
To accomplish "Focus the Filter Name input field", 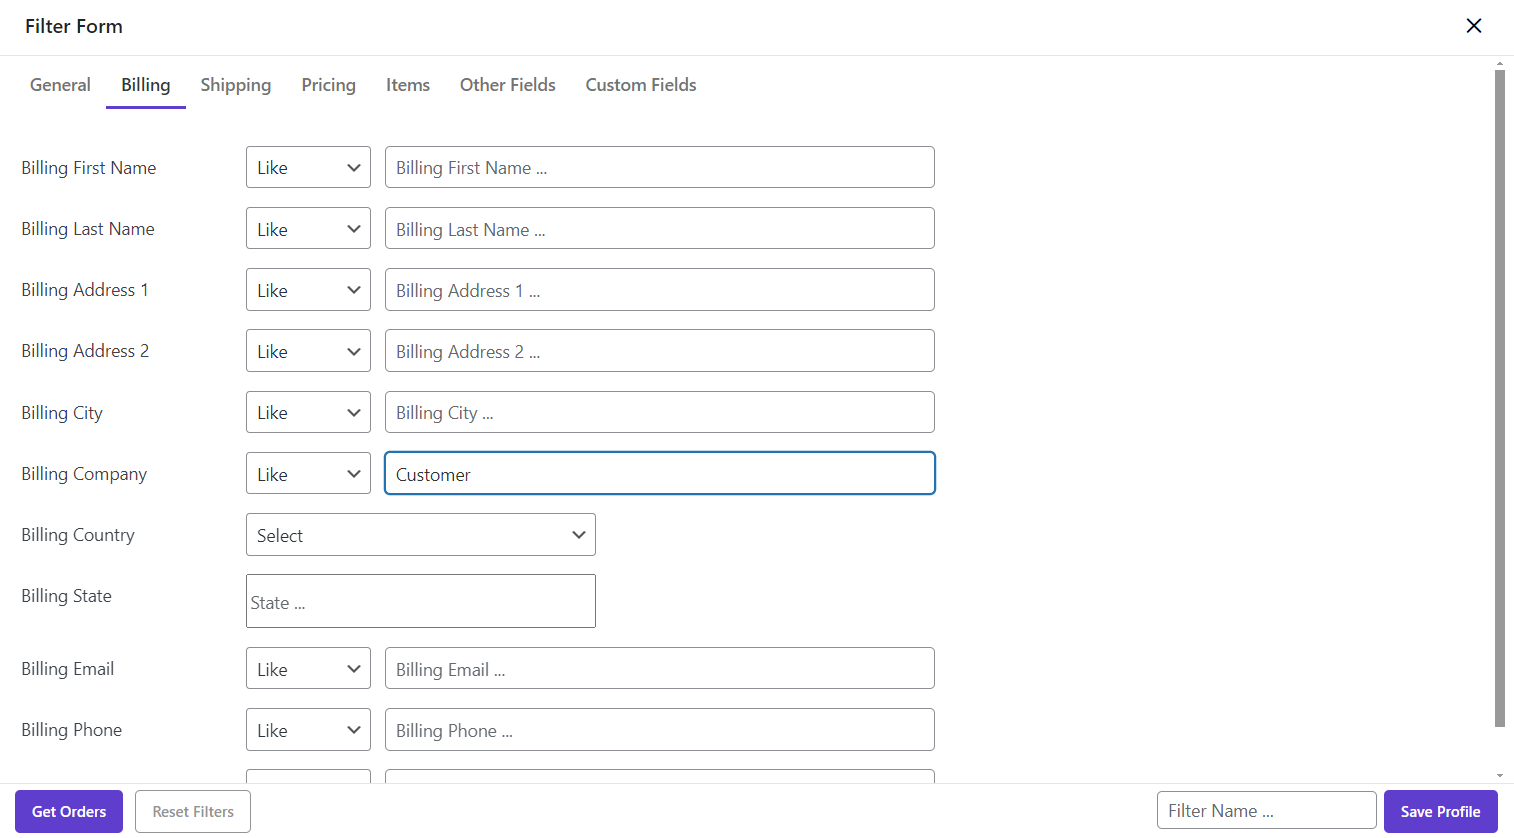I will click(x=1266, y=811).
